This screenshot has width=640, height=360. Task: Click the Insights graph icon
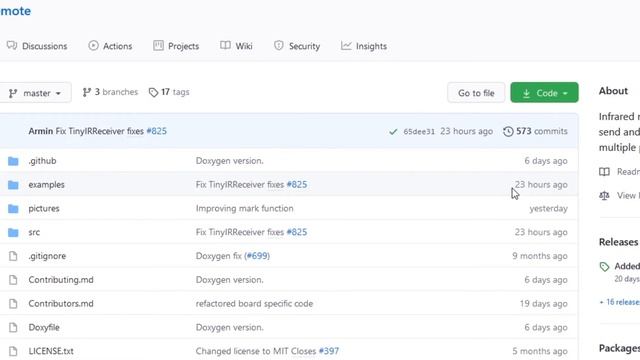tap(346, 46)
